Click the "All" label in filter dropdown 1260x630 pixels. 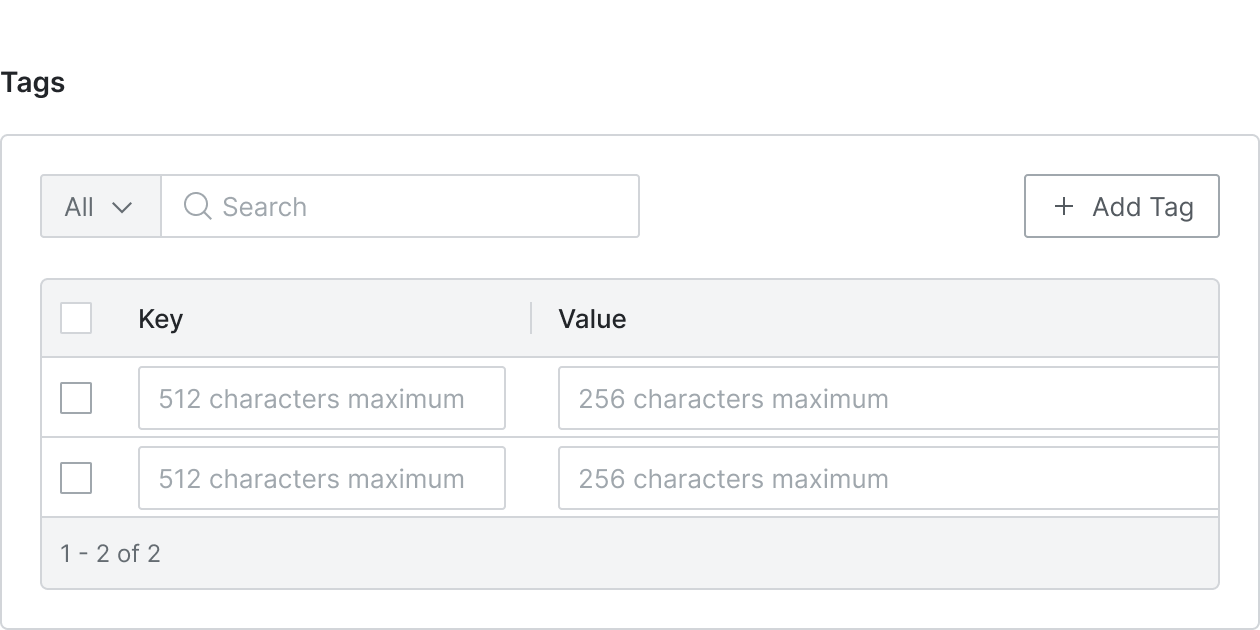coord(79,207)
